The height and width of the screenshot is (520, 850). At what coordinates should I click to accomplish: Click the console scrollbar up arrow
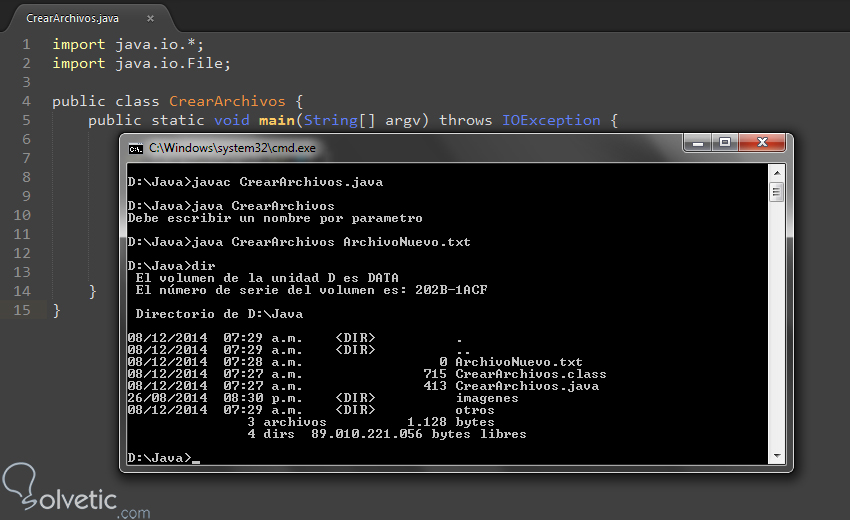point(776,172)
